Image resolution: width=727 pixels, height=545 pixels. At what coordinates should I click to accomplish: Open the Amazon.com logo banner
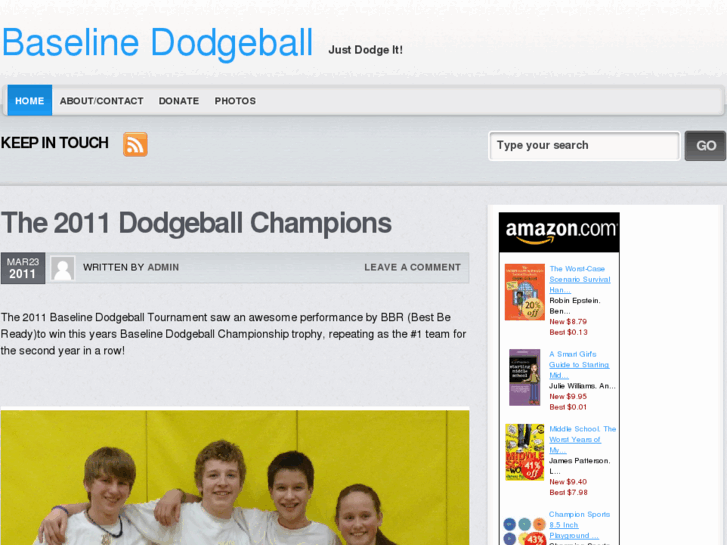(x=559, y=232)
